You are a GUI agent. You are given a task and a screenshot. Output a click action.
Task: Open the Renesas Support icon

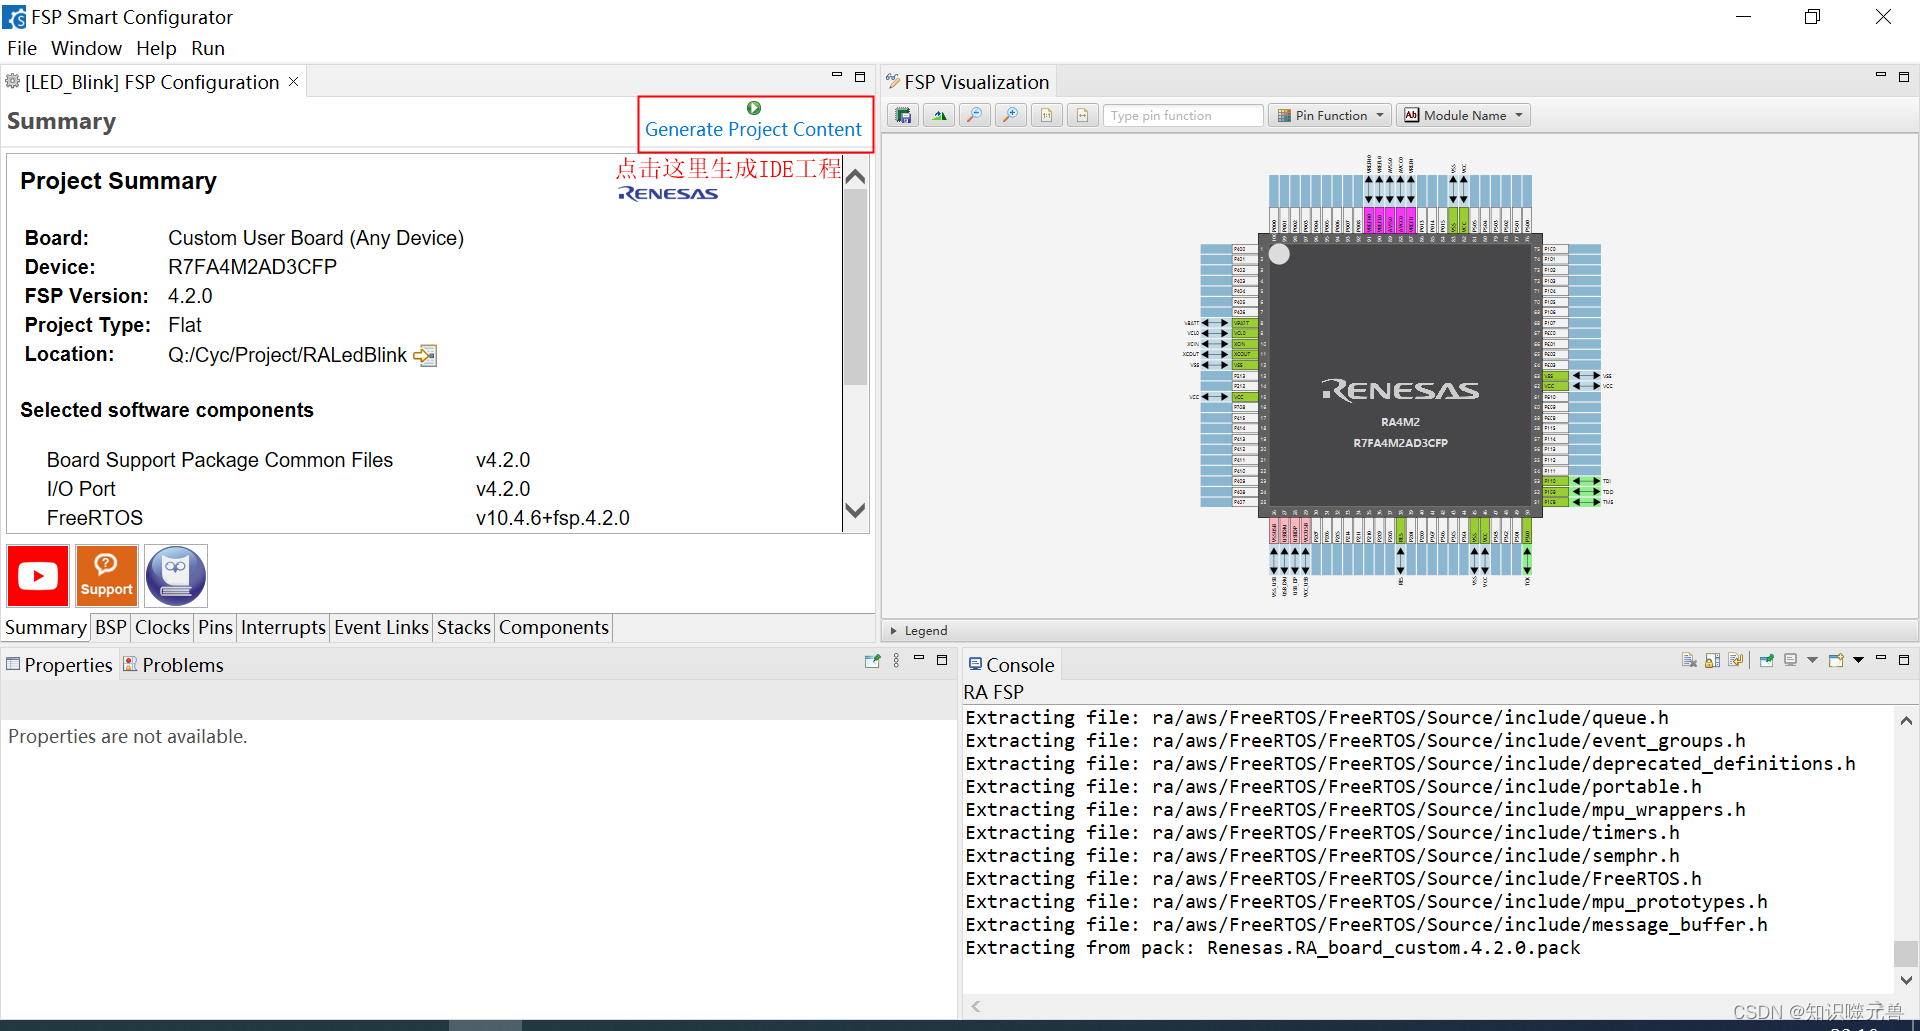(107, 576)
